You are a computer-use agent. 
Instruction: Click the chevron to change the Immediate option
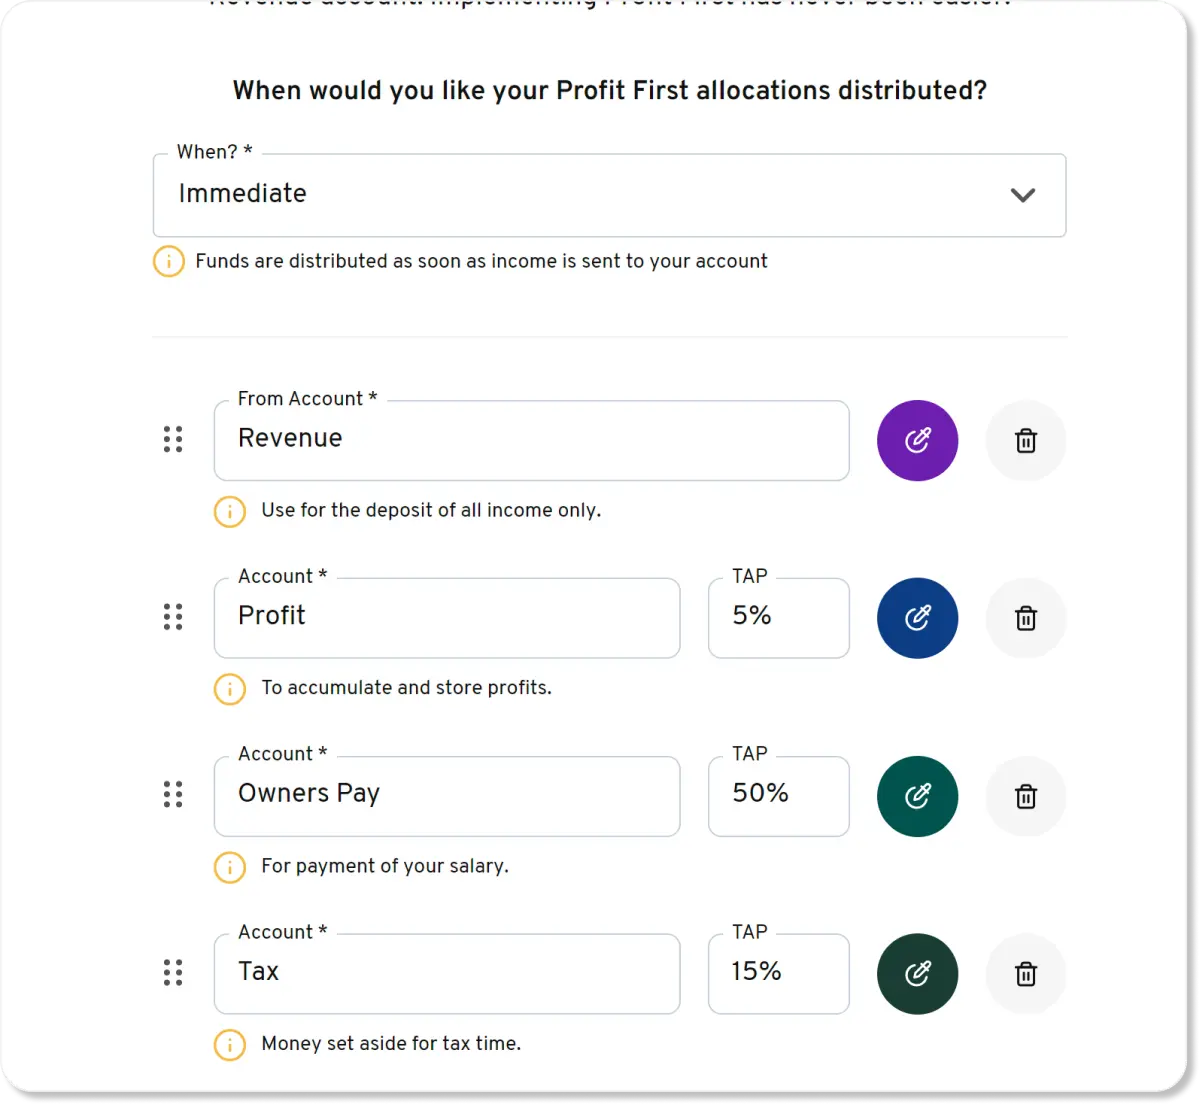pyautogui.click(x=1023, y=195)
